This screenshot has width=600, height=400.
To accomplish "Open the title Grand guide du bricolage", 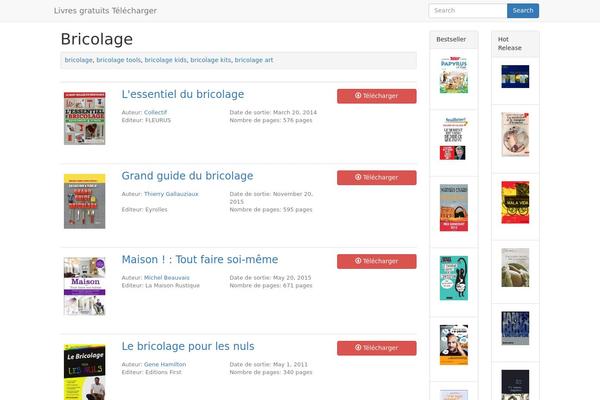I will (x=188, y=176).
